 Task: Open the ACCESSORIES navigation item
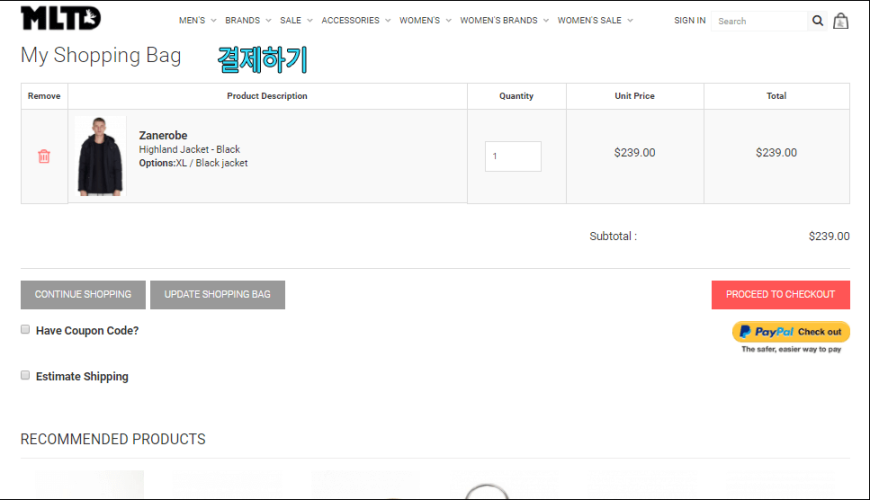pos(351,21)
